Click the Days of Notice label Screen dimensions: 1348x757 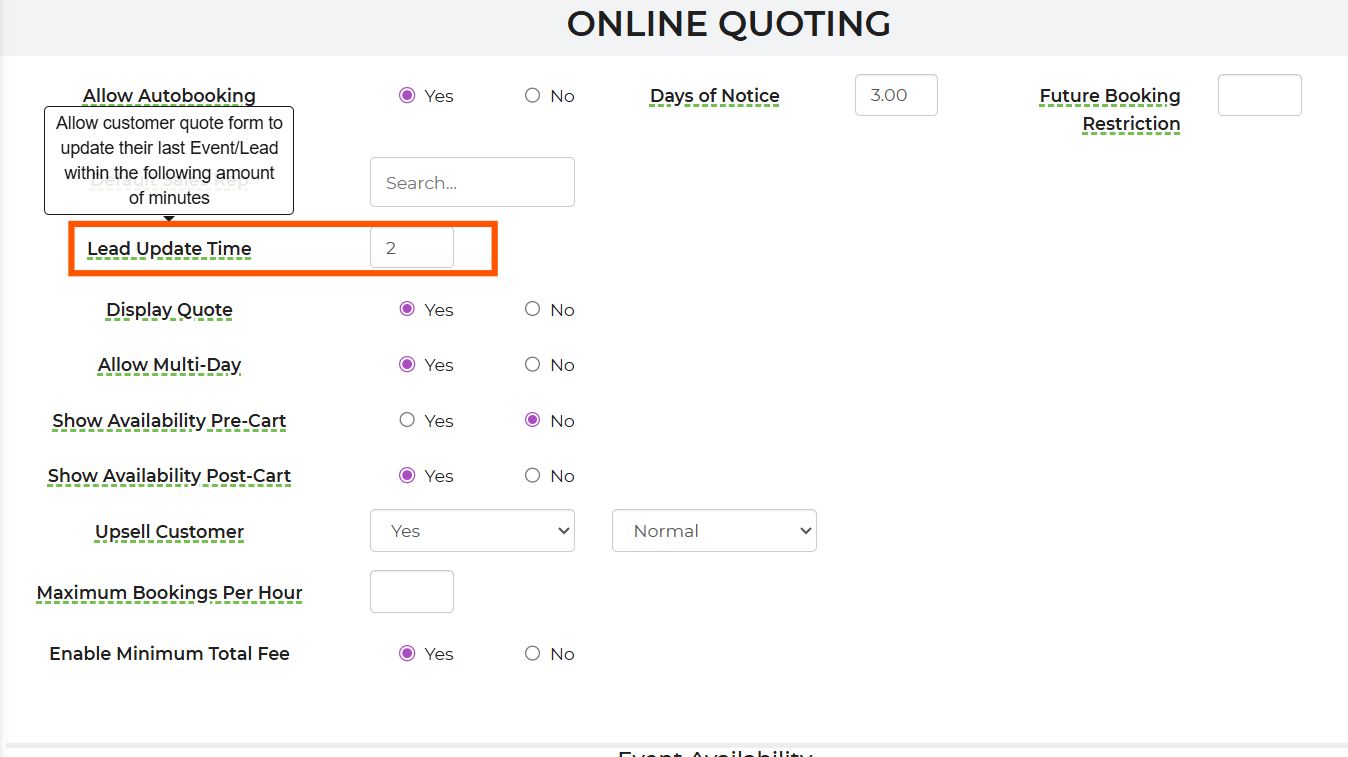point(714,96)
